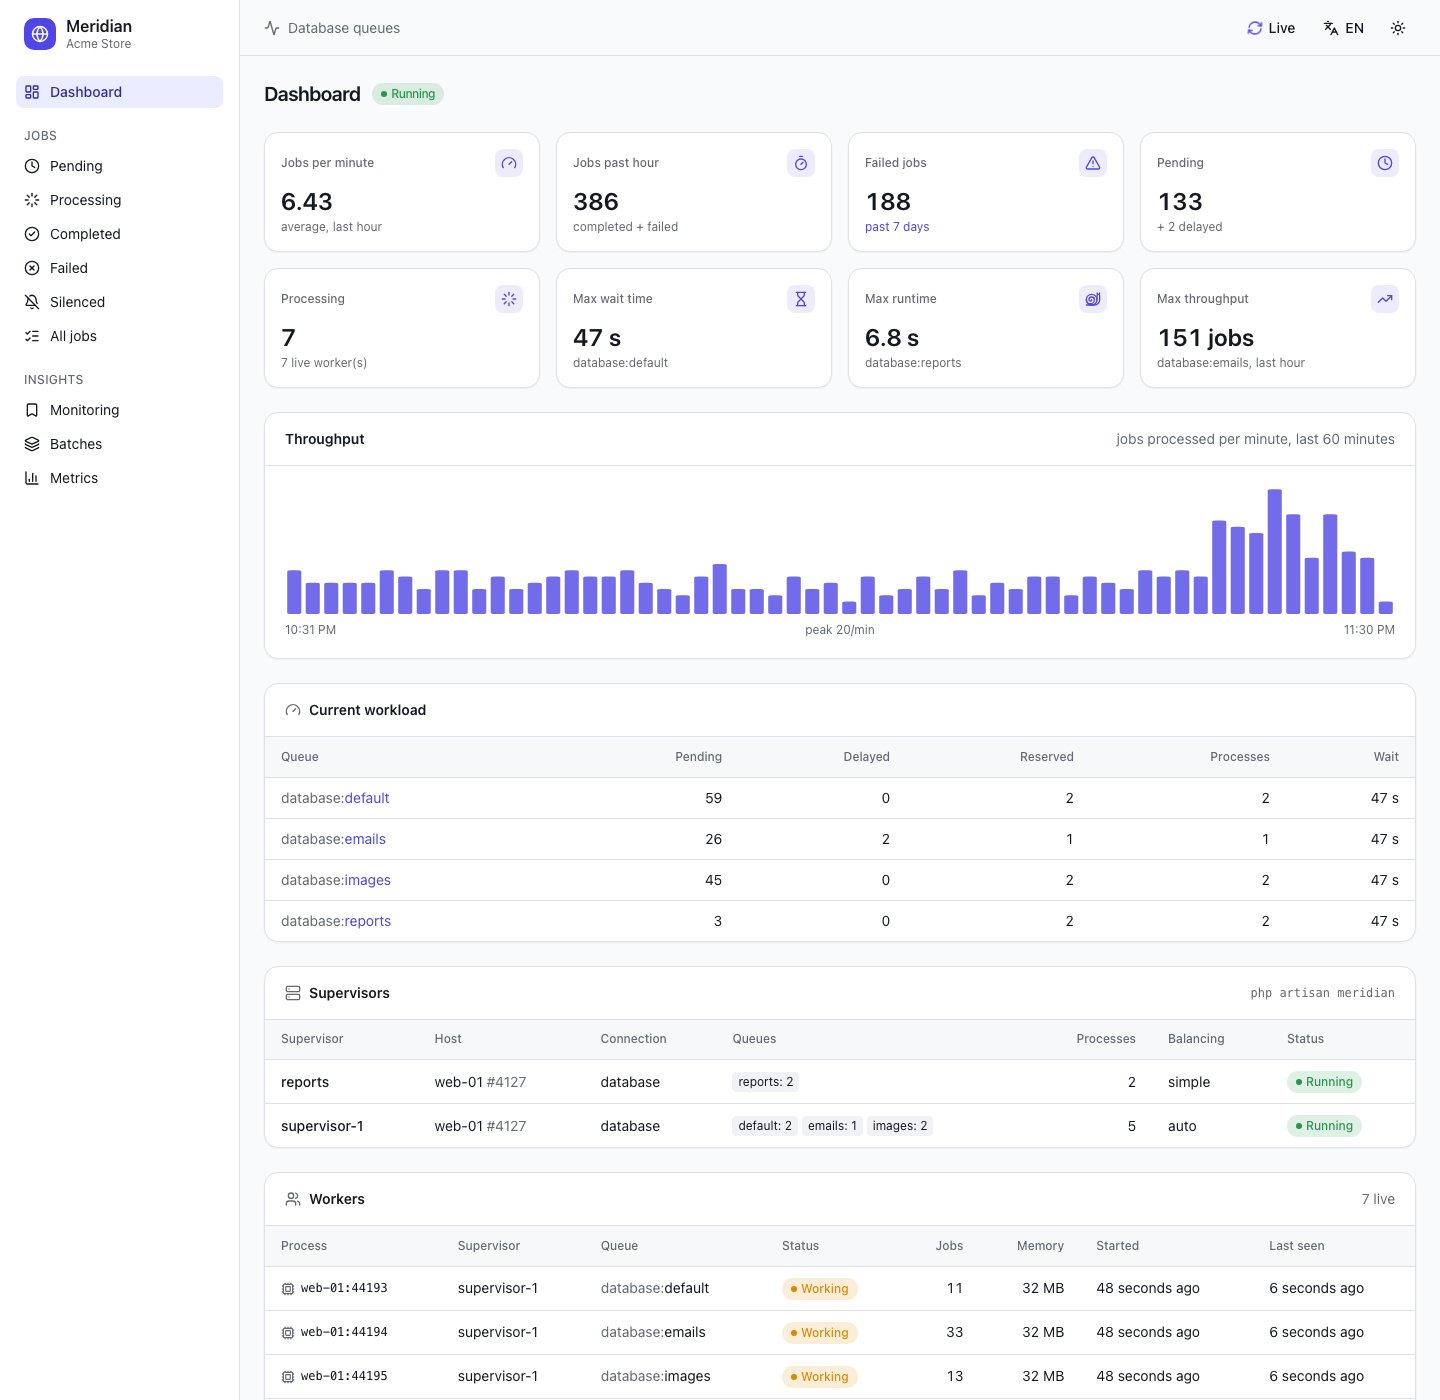Viewport: 1440px width, 1400px height.
Task: Click the server icon next to Supervisors heading
Action: 293,993
